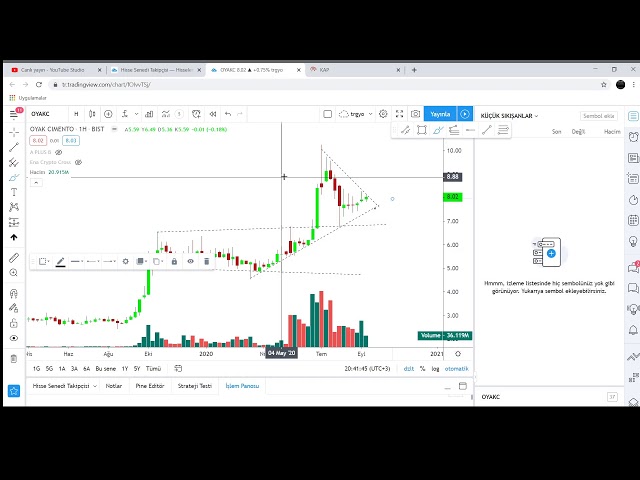640x480 pixels.
Task: Toggle percent scale
Action: (x=422, y=369)
